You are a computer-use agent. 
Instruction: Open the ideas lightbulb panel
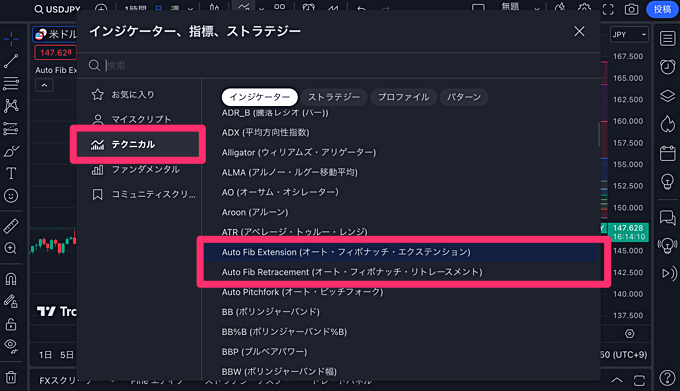[667, 181]
